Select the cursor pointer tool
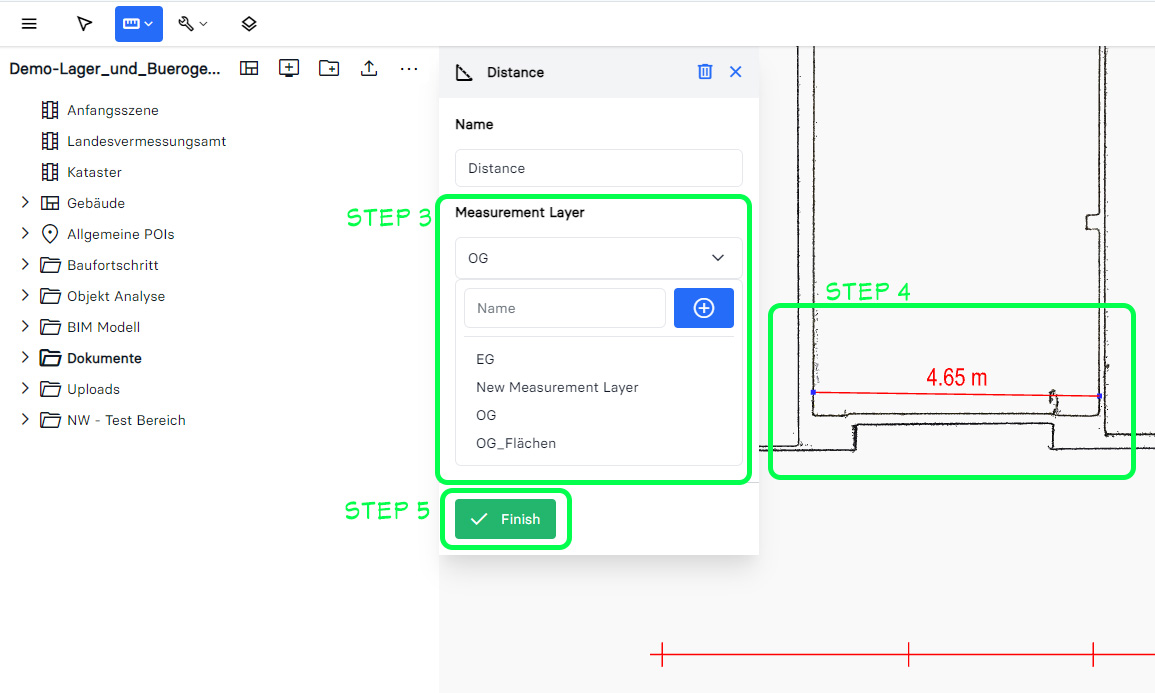Image resolution: width=1155 pixels, height=693 pixels. click(84, 24)
